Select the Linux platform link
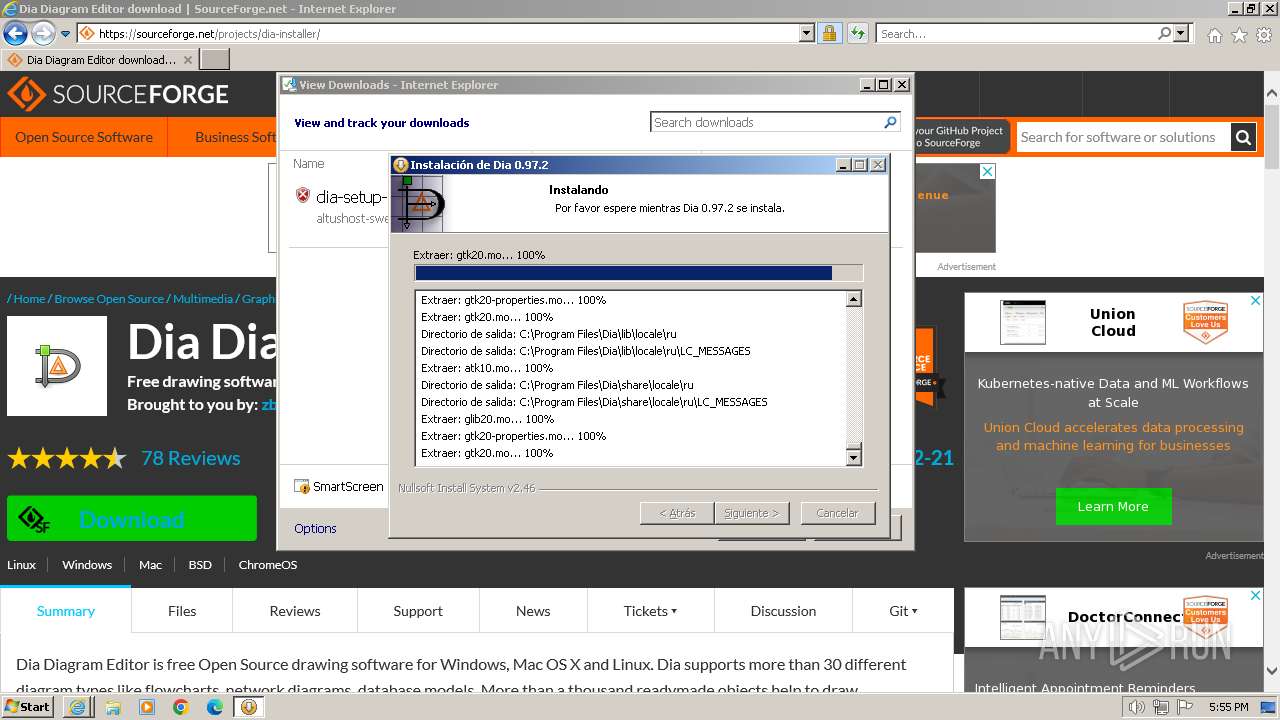Screen dimensions: 1280x720 point(21,565)
